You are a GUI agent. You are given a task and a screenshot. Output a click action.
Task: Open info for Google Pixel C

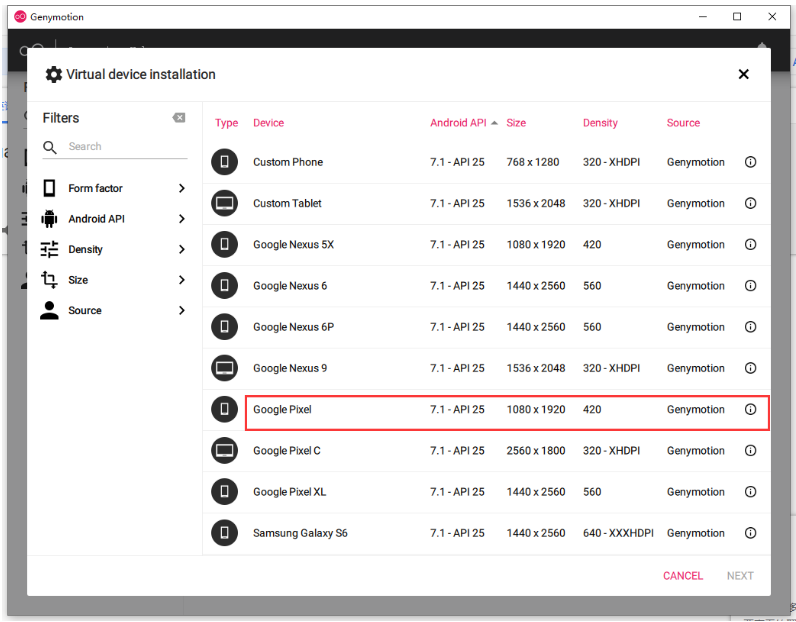tap(750, 450)
